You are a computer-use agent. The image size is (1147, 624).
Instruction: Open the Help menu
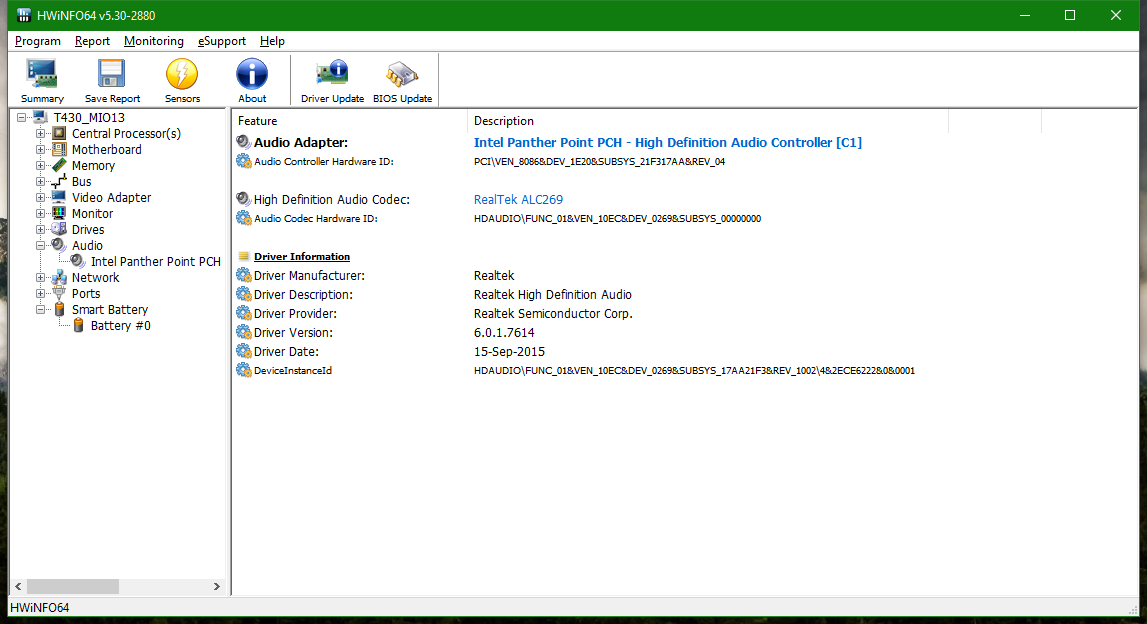coord(272,41)
